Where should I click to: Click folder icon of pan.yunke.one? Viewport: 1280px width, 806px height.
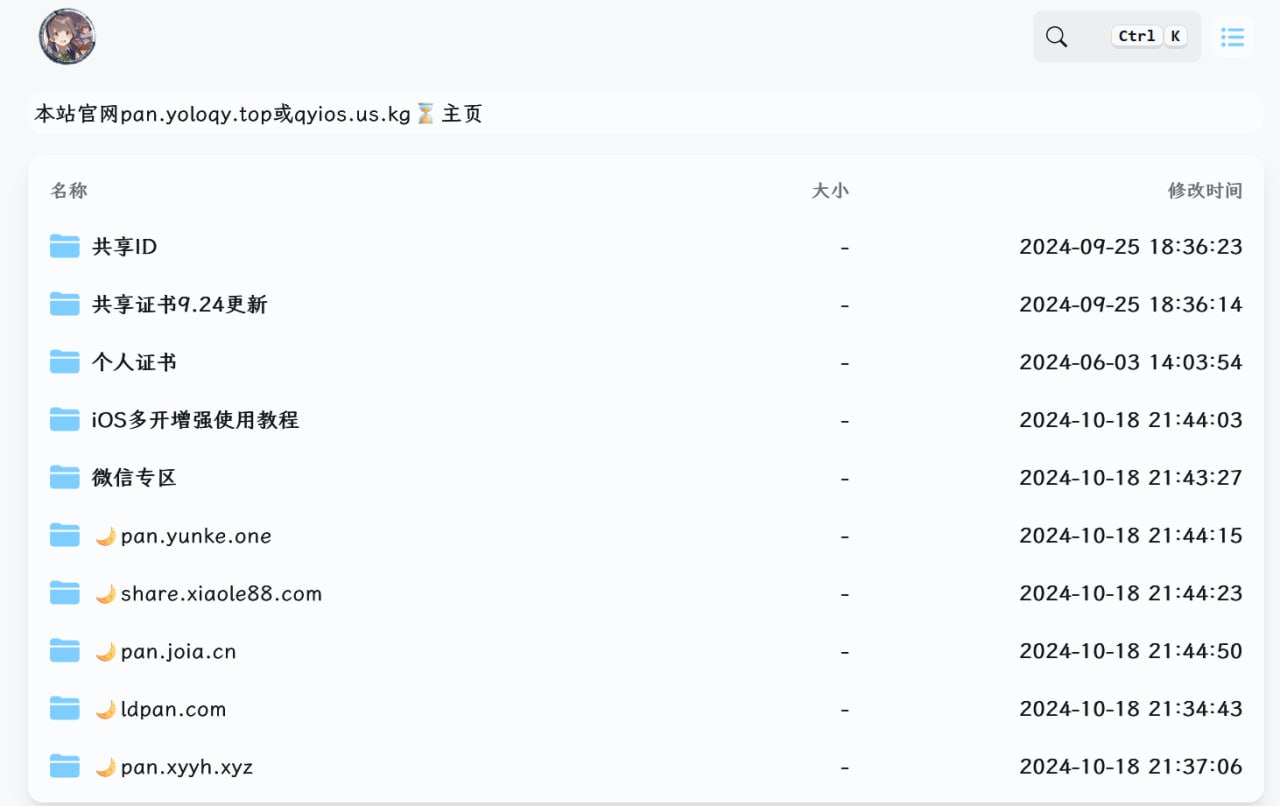65,536
